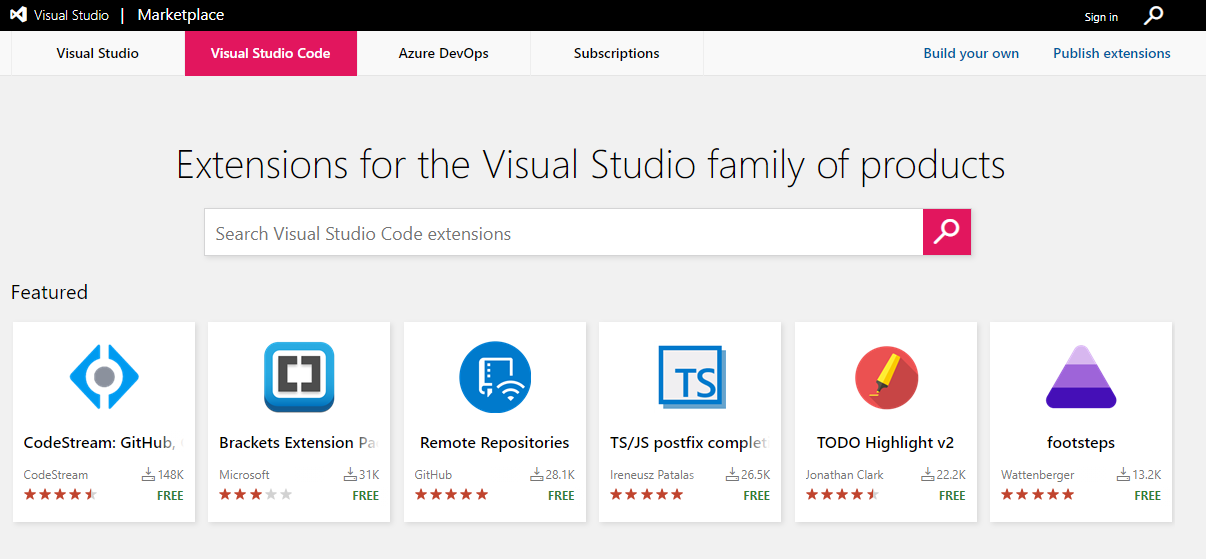Click the Marketplace header link

point(181,15)
